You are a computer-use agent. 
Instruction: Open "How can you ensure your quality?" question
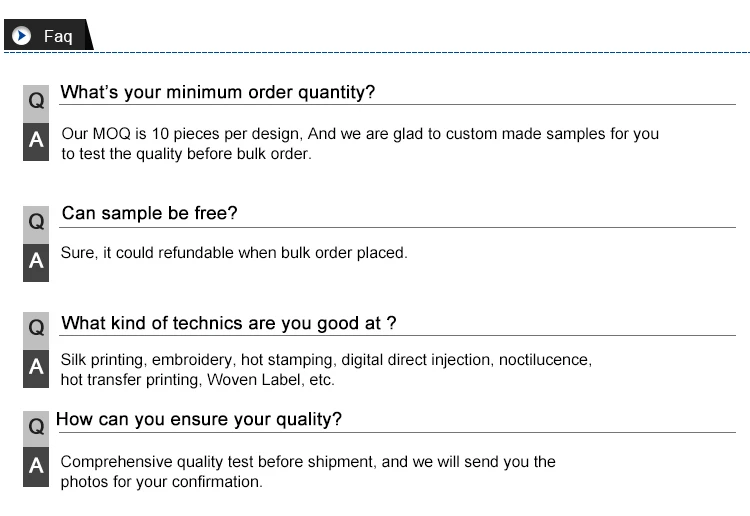[x=199, y=419]
